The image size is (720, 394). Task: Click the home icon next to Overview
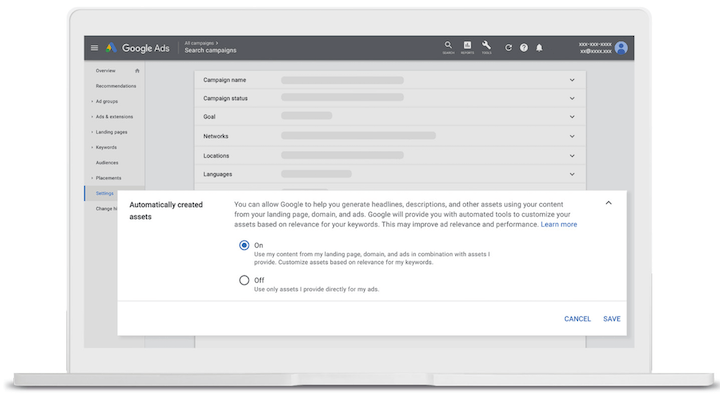click(x=137, y=71)
